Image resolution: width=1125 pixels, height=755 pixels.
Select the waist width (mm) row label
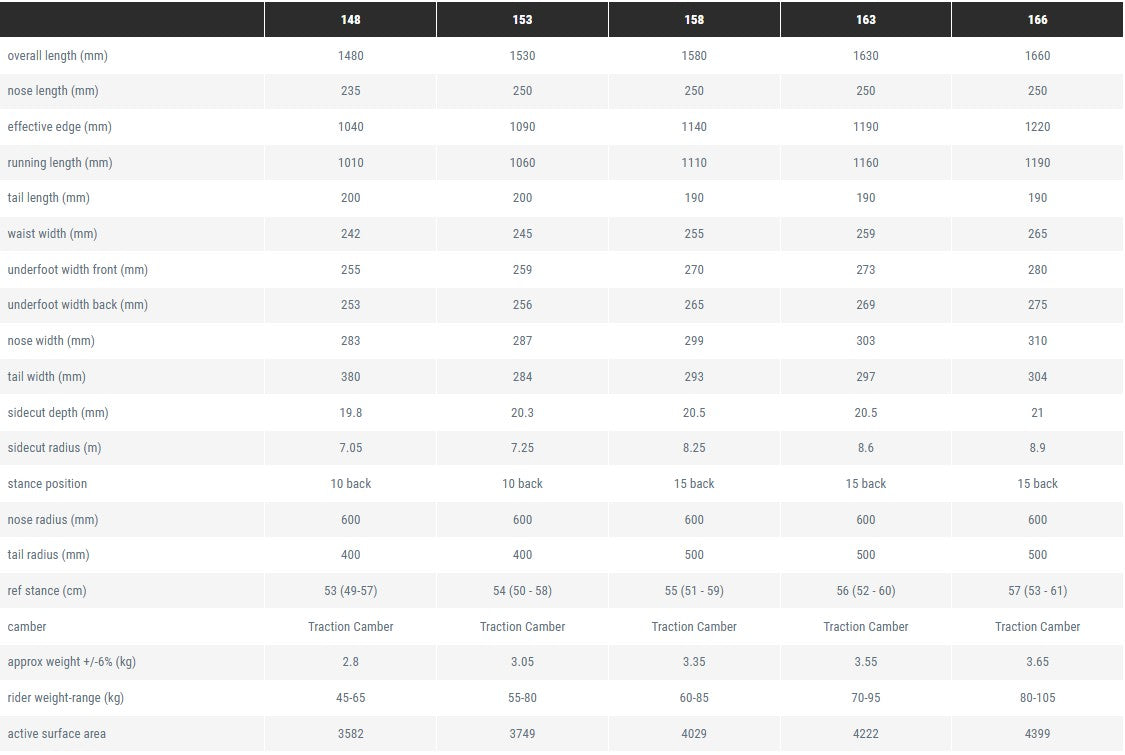52,234
